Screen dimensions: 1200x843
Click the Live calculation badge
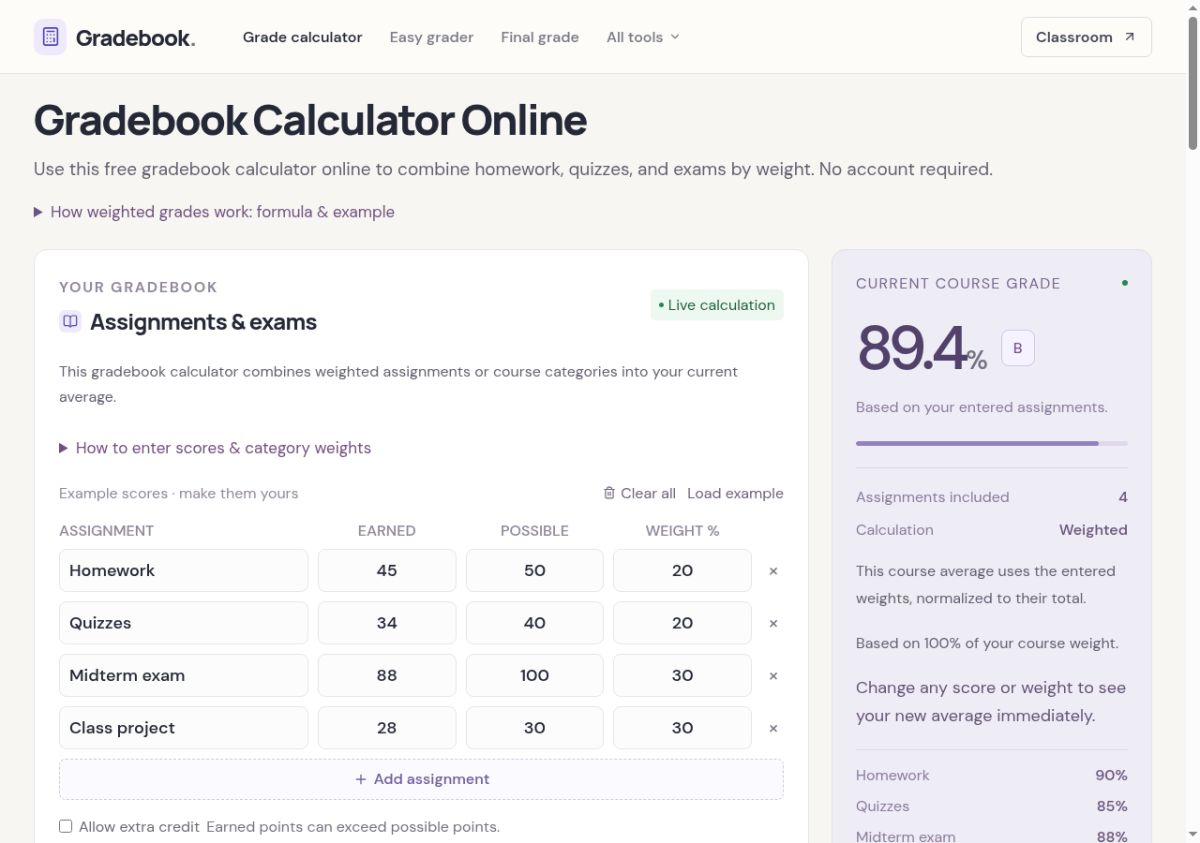[x=717, y=305]
